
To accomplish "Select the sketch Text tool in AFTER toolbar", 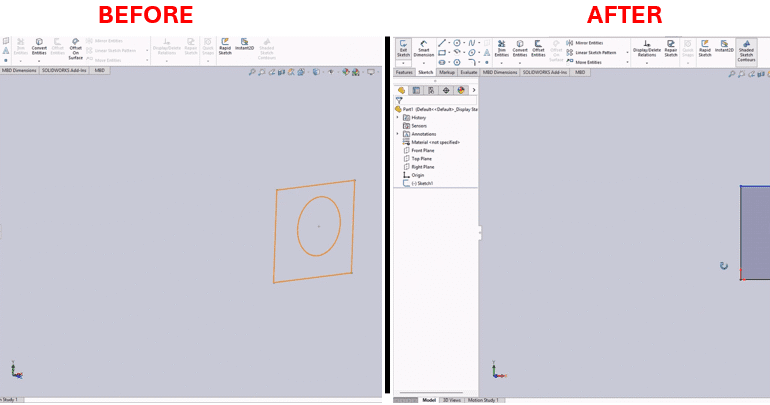I will [487, 53].
